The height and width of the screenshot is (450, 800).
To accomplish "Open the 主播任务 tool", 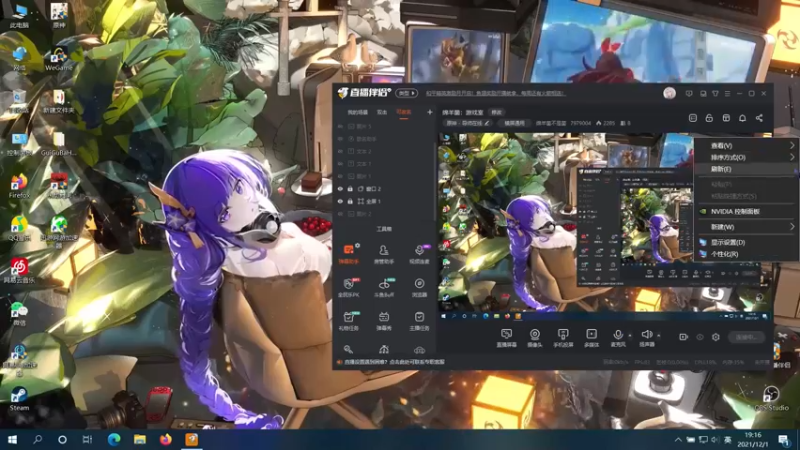I will [419, 321].
